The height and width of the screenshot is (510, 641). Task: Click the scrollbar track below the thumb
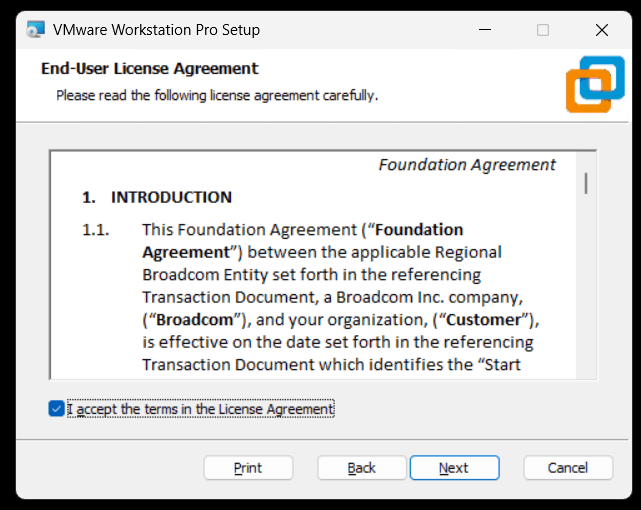(586, 286)
